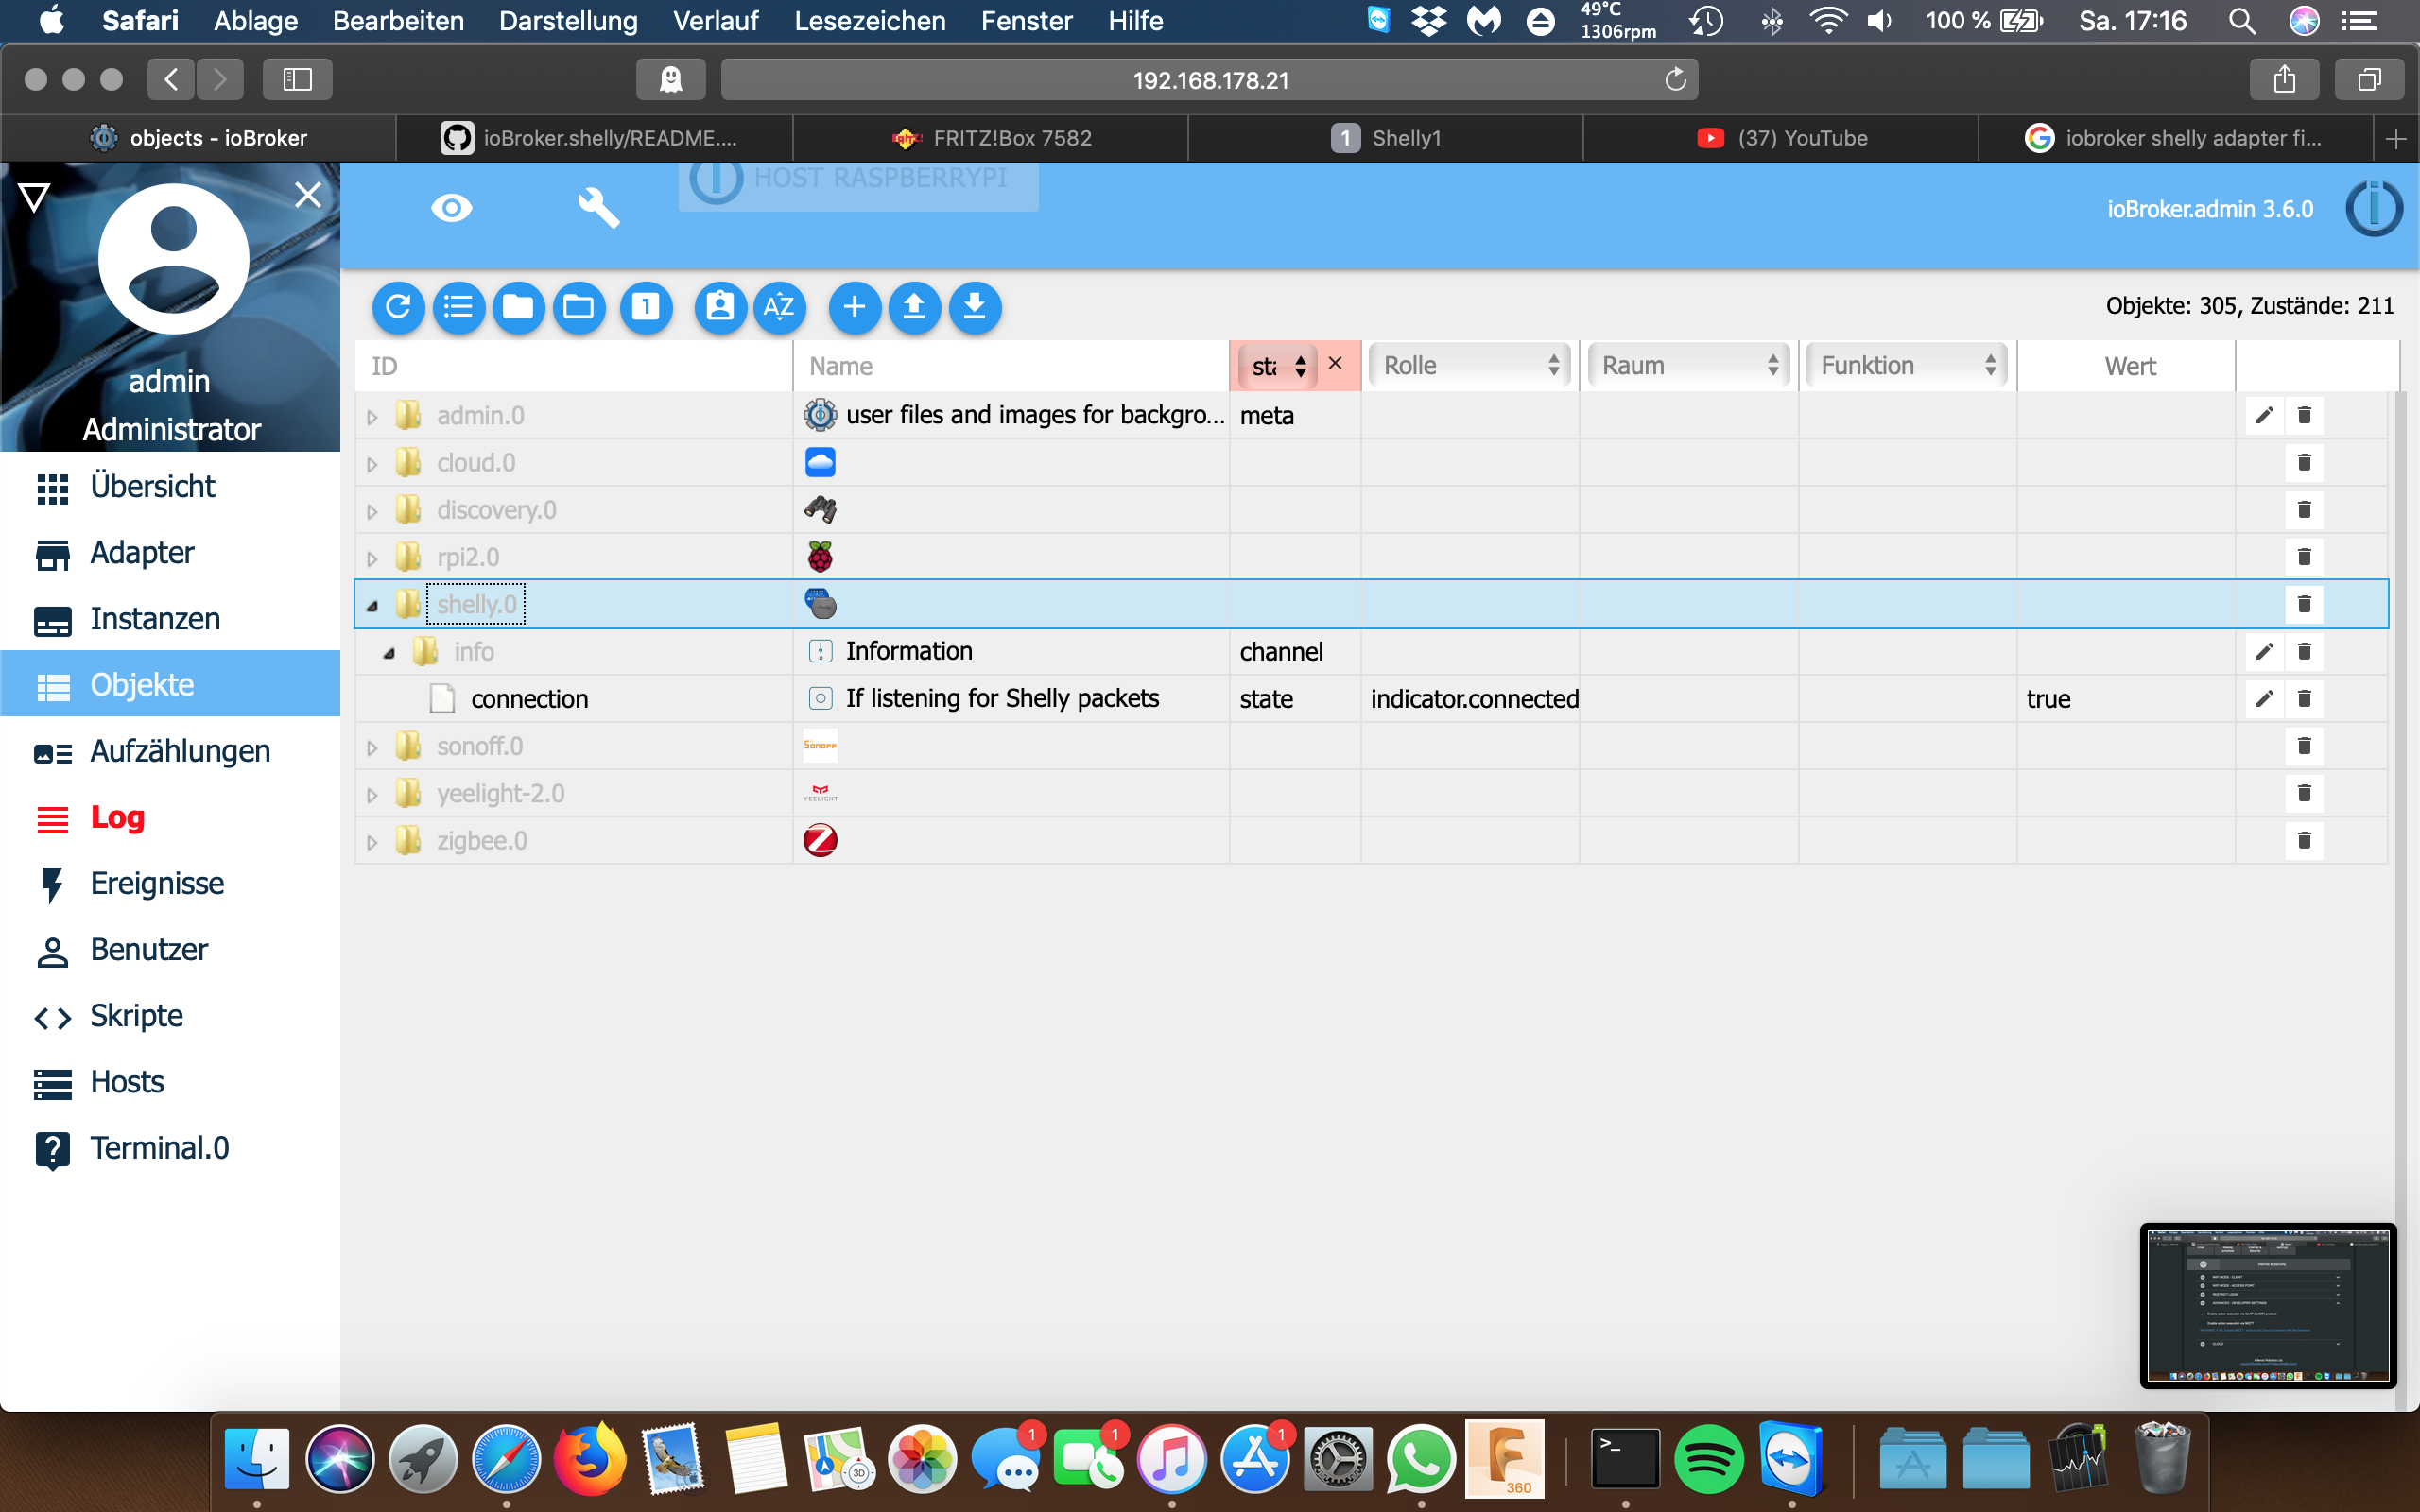Click the A-Z sort objects icon
2420x1512 pixels.
(x=778, y=307)
